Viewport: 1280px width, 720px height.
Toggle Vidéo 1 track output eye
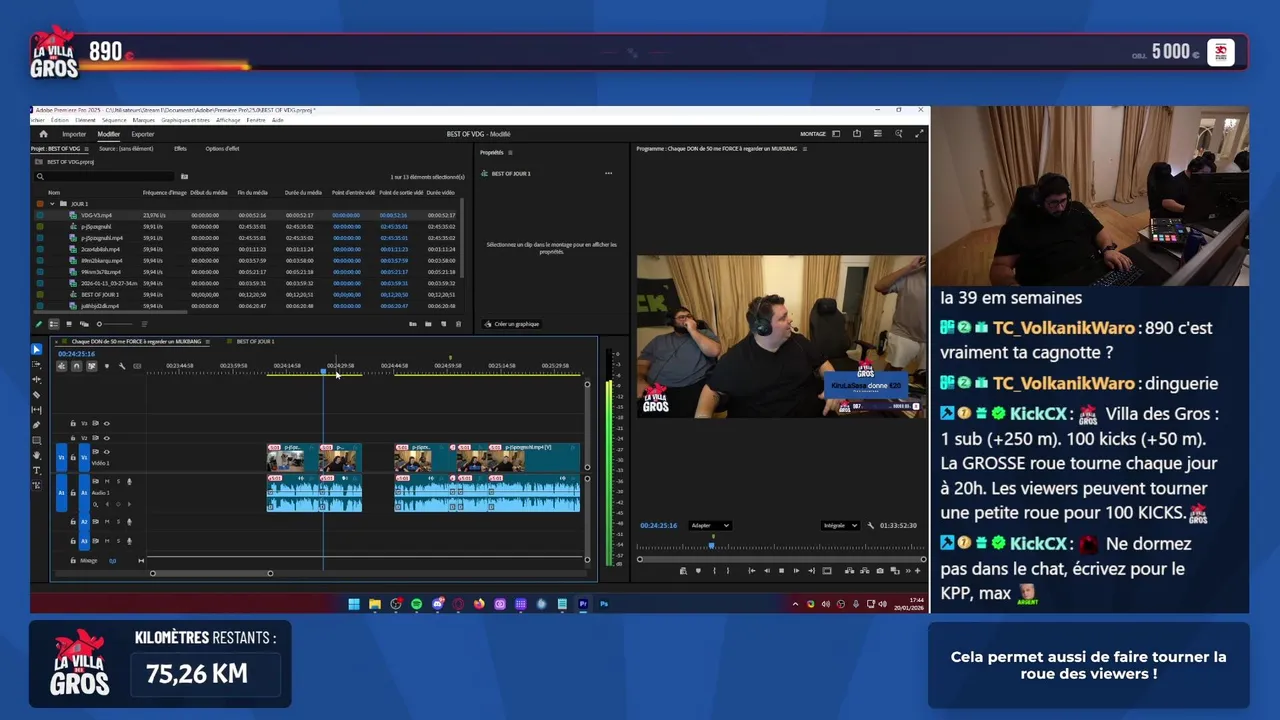coord(107,452)
